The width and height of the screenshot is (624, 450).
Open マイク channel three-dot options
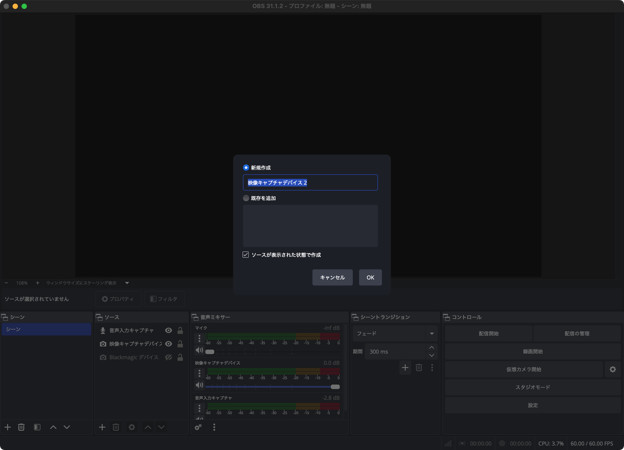point(199,339)
